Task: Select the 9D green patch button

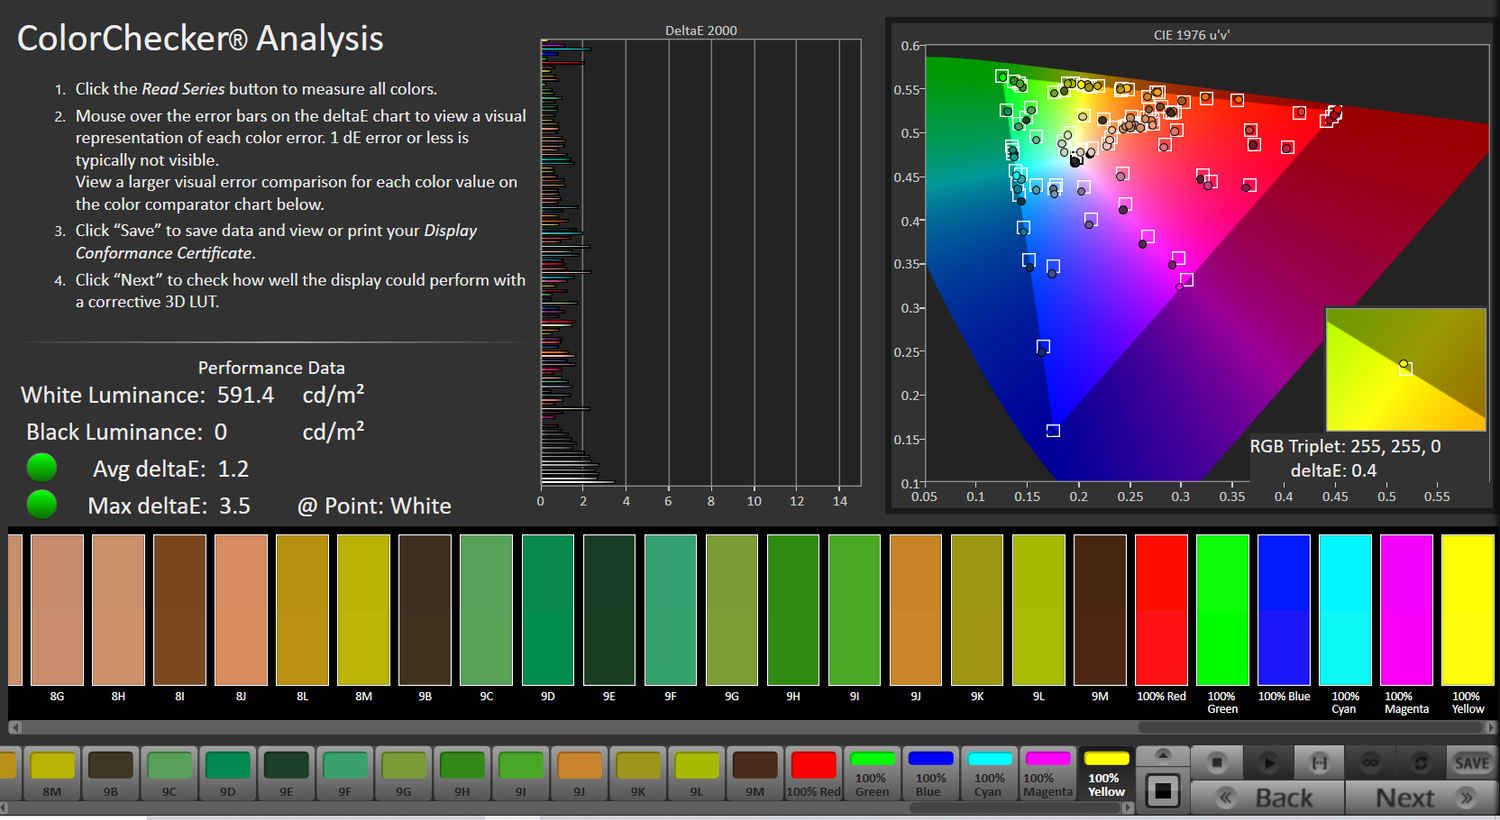Action: point(227,774)
